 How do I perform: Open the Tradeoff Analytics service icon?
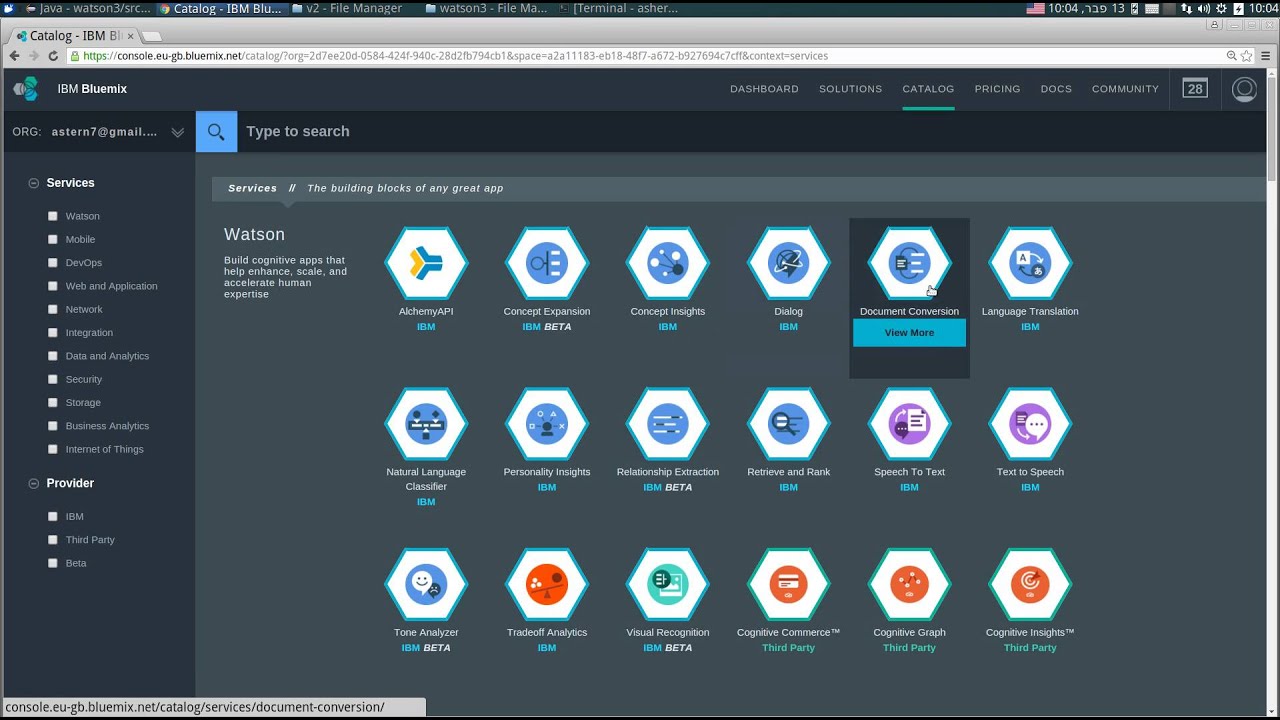point(547,584)
